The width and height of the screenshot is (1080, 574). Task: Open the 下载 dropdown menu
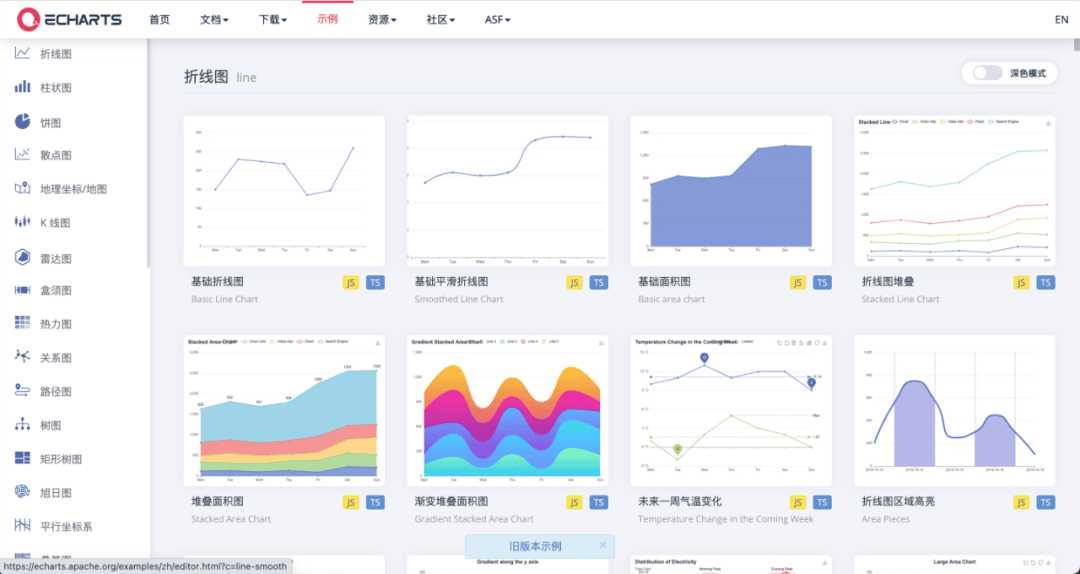tap(272, 20)
